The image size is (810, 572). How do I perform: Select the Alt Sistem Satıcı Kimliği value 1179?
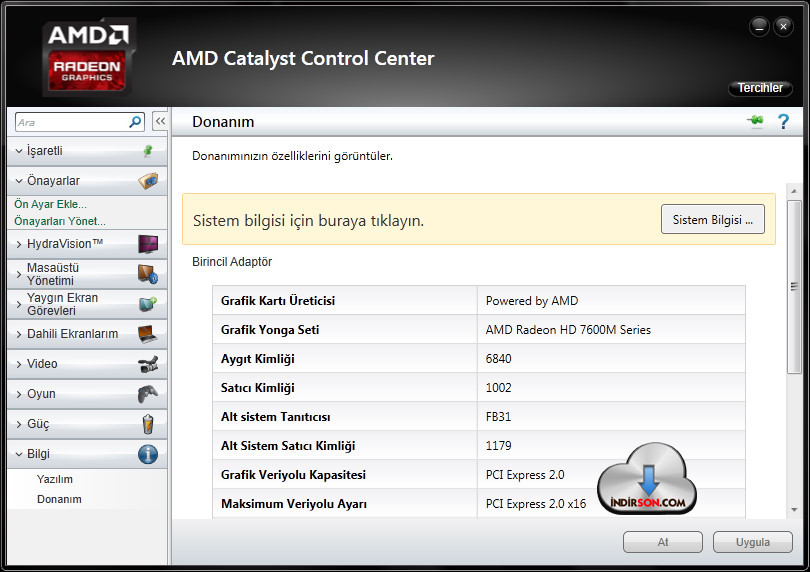(499, 445)
